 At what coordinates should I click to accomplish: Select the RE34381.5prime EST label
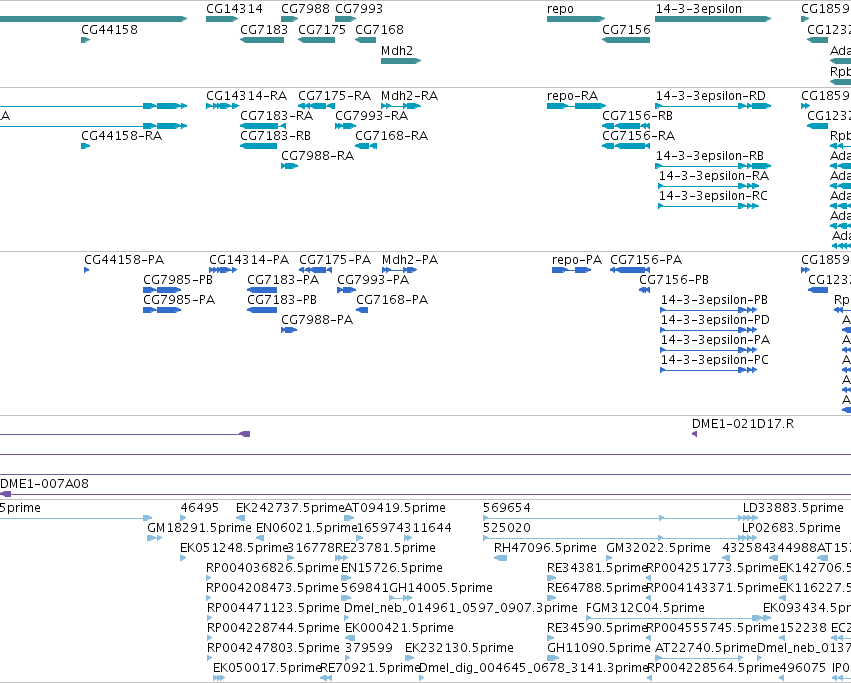597,568
